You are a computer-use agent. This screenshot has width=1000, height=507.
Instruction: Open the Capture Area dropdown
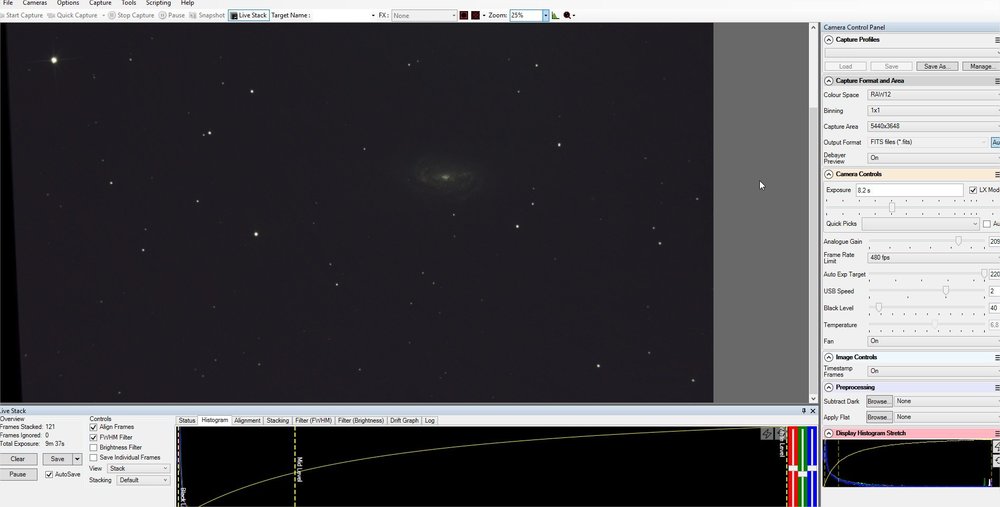(x=934, y=126)
